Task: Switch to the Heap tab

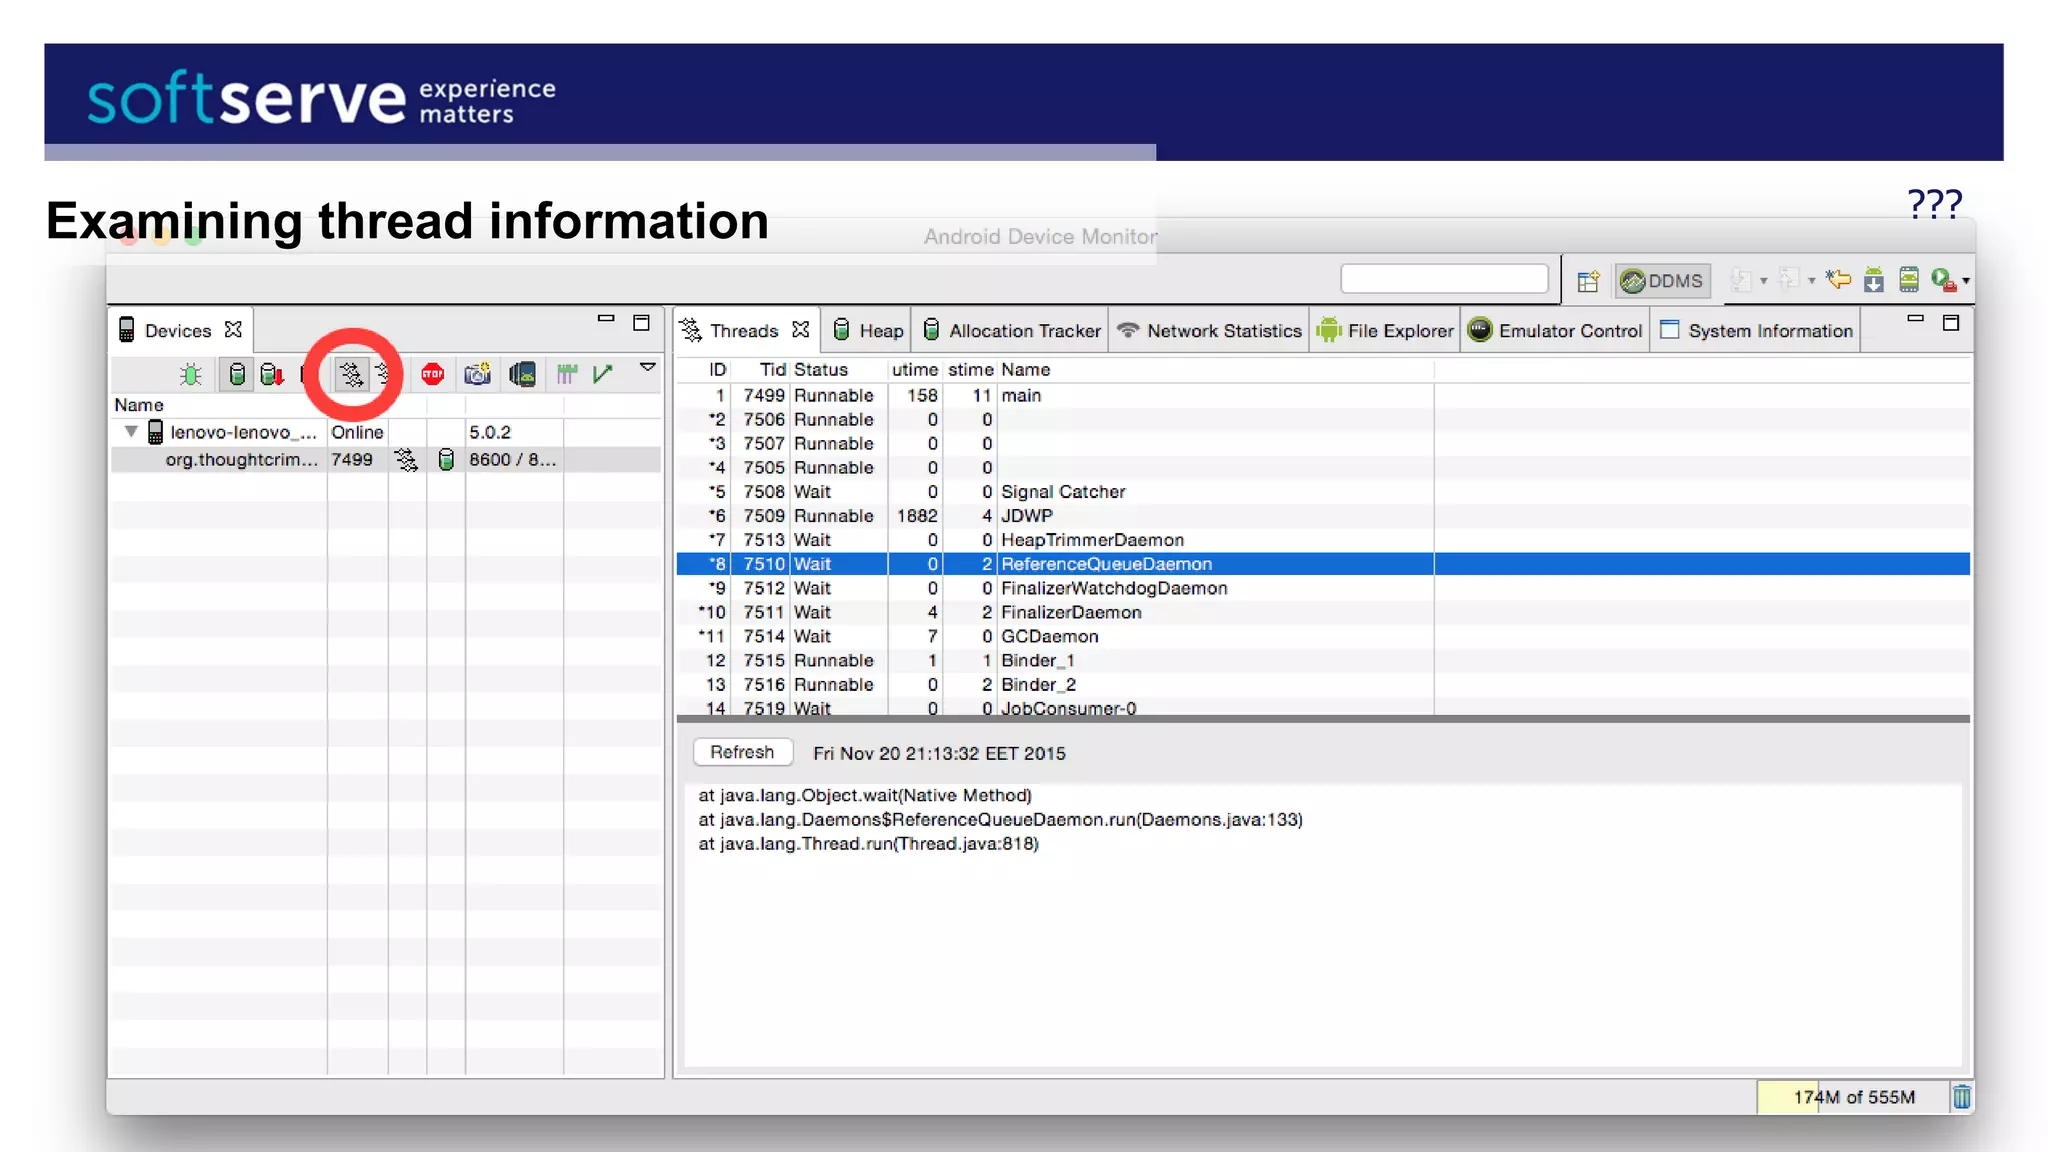Action: [x=868, y=331]
